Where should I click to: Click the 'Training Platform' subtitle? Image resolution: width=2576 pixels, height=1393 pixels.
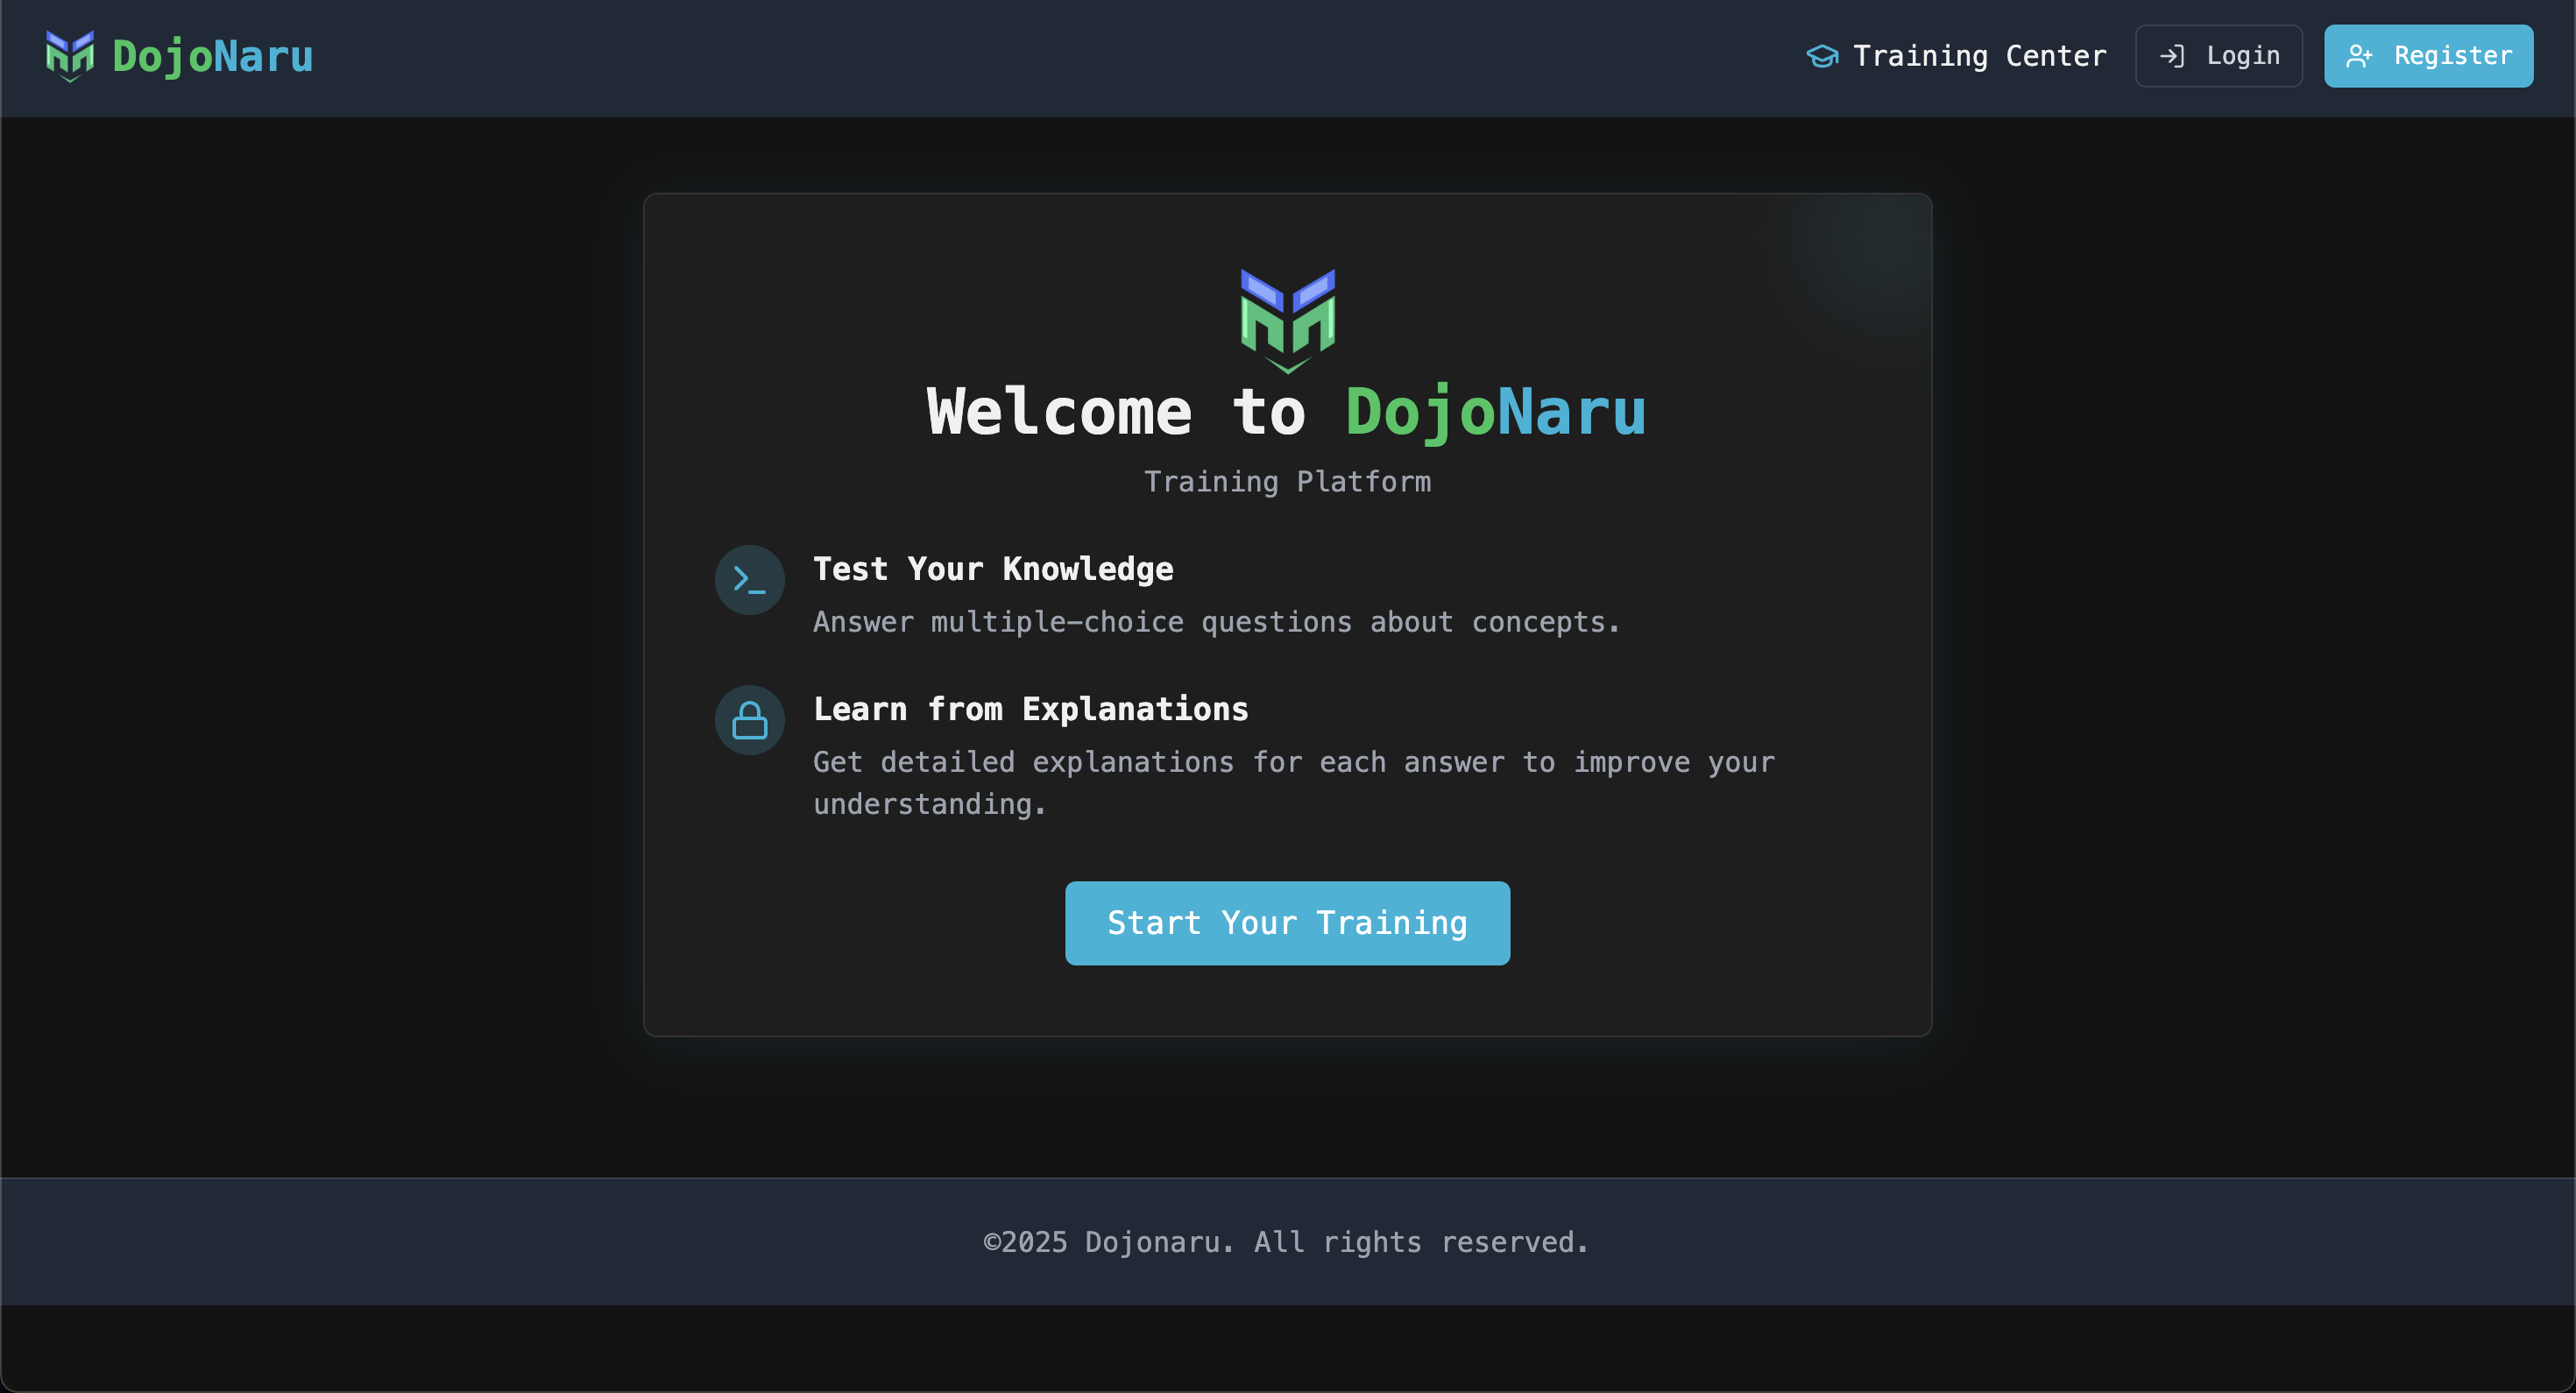click(x=1287, y=482)
